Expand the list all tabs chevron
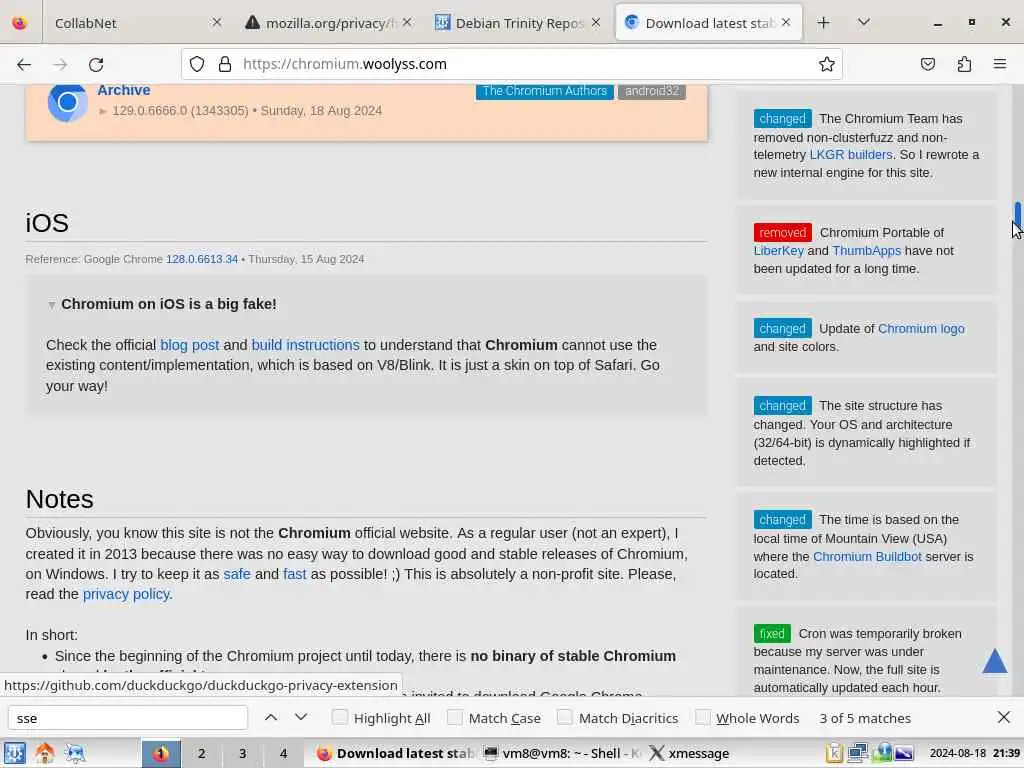This screenshot has height=768, width=1024. [863, 23]
